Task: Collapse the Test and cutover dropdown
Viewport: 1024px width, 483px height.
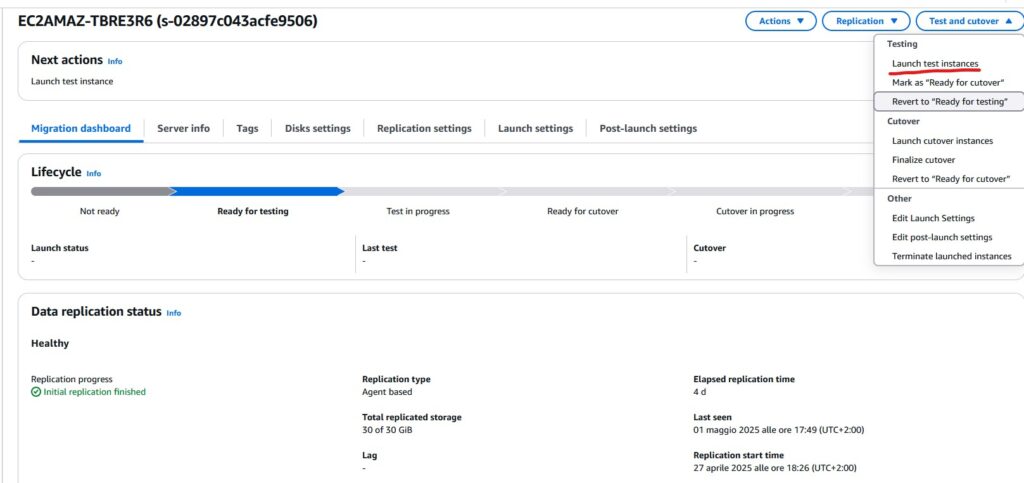Action: (970, 21)
